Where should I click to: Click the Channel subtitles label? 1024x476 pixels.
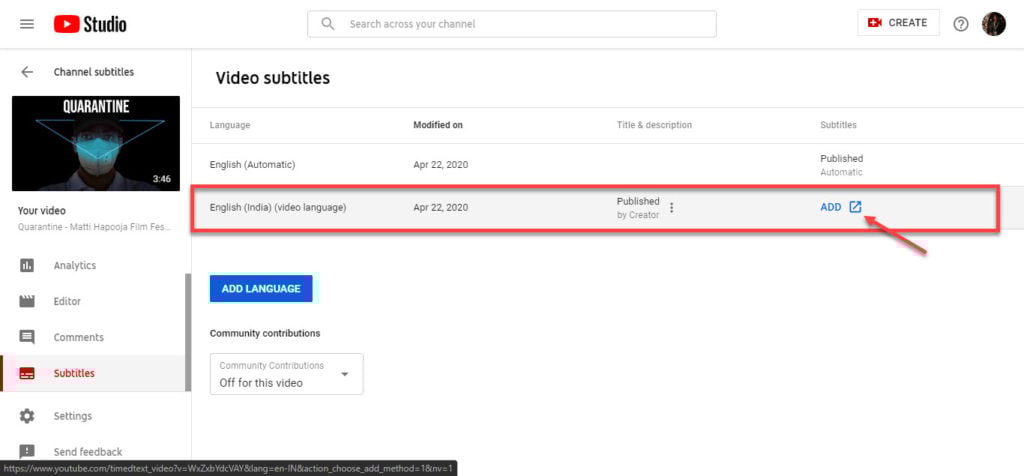(93, 72)
